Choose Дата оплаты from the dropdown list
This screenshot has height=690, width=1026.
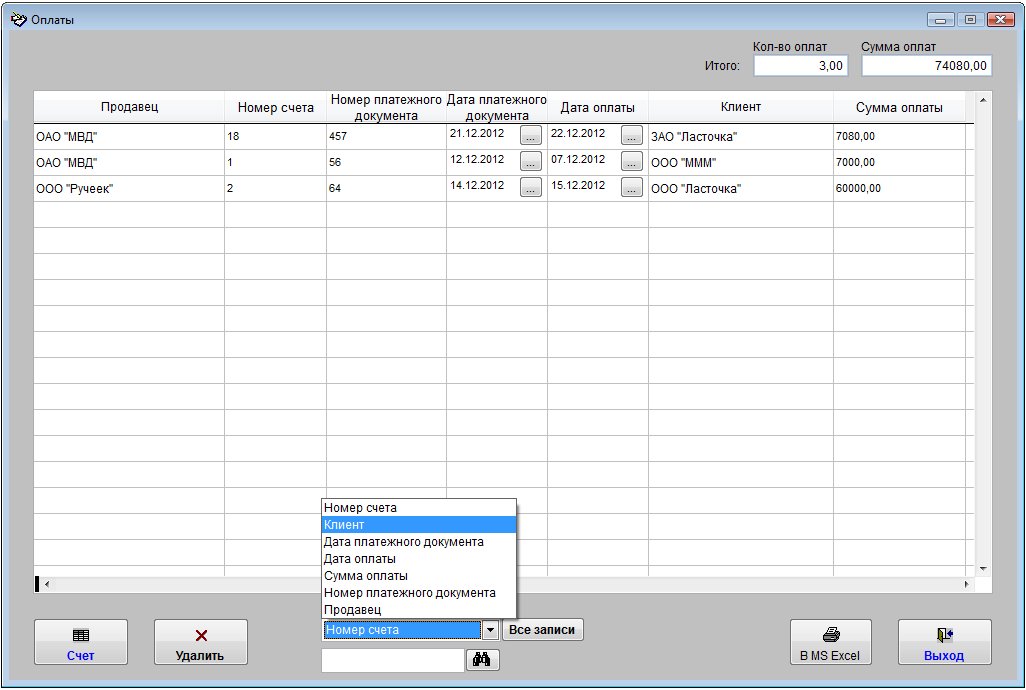click(418, 559)
